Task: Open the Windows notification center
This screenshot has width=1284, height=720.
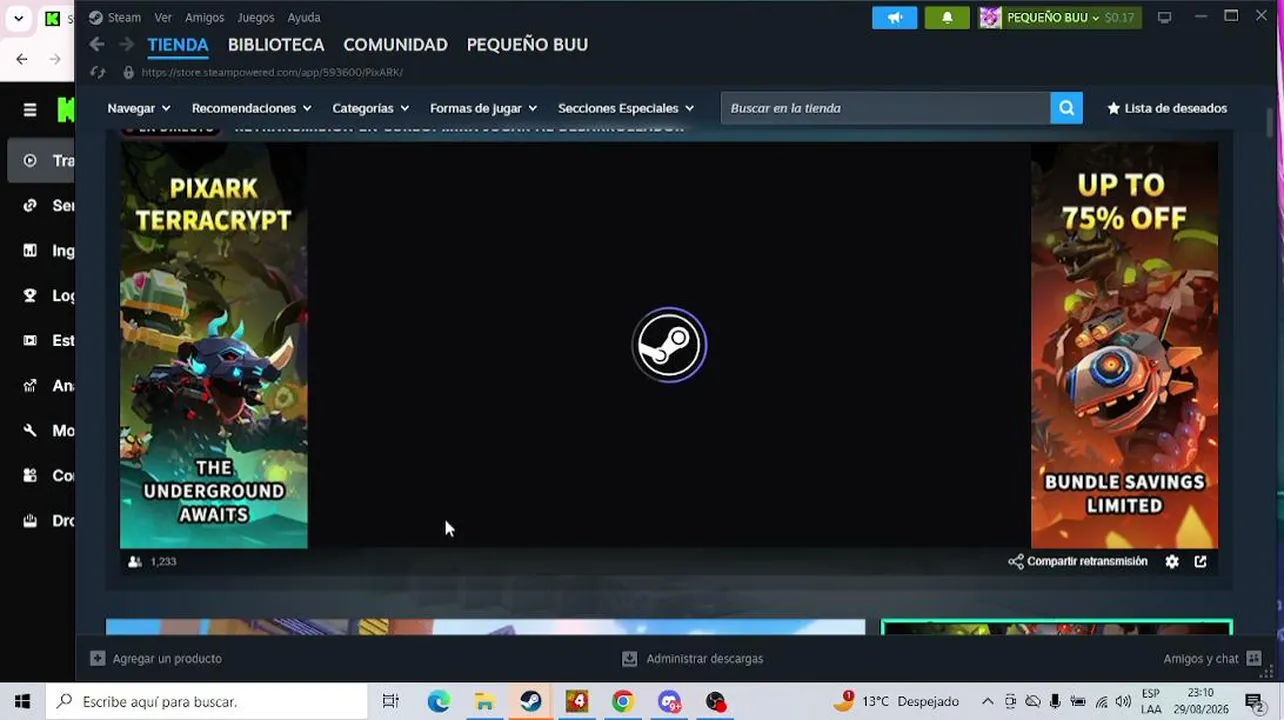Action: click(x=1254, y=702)
